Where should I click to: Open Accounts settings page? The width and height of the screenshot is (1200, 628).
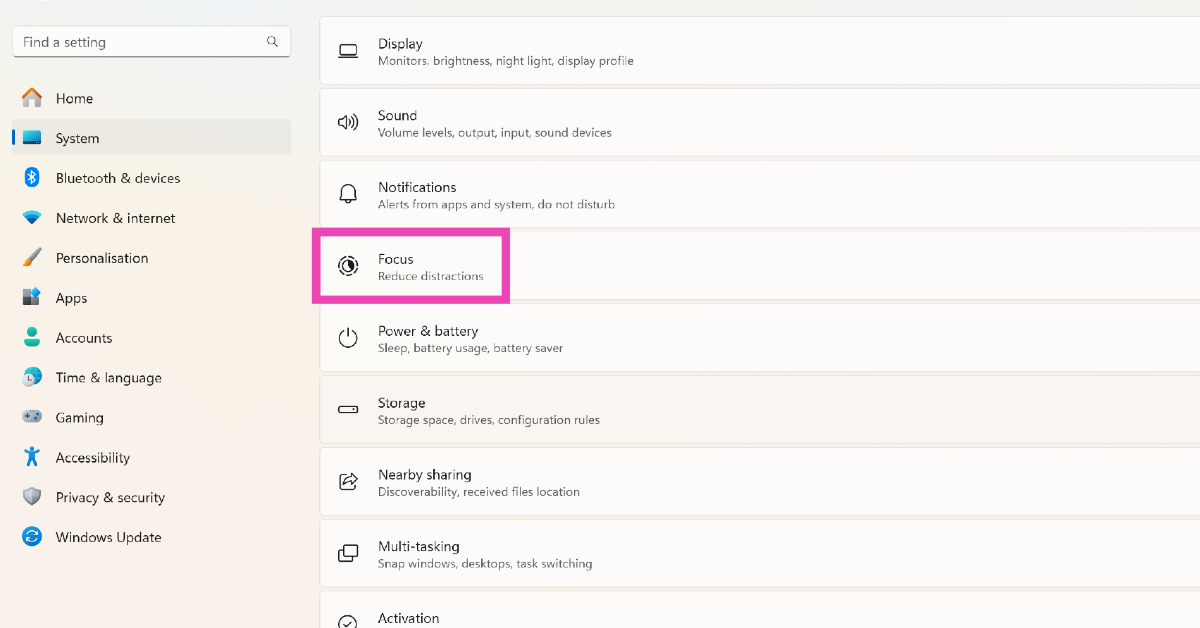pos(83,338)
